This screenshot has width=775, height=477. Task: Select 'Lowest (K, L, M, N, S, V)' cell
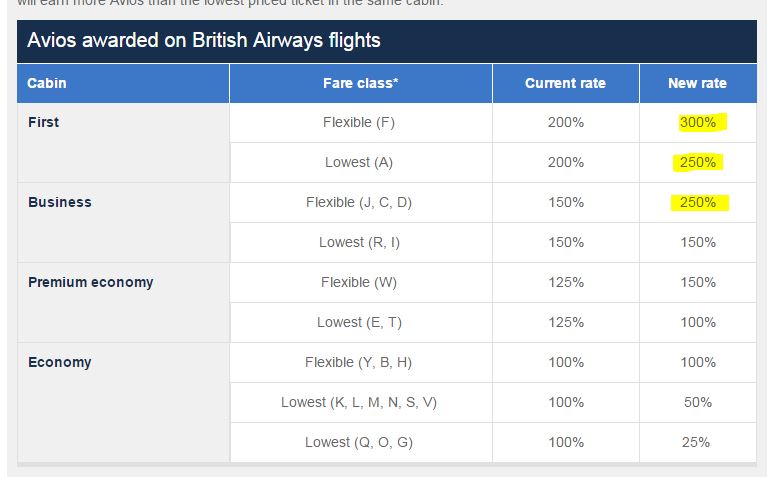pos(359,402)
